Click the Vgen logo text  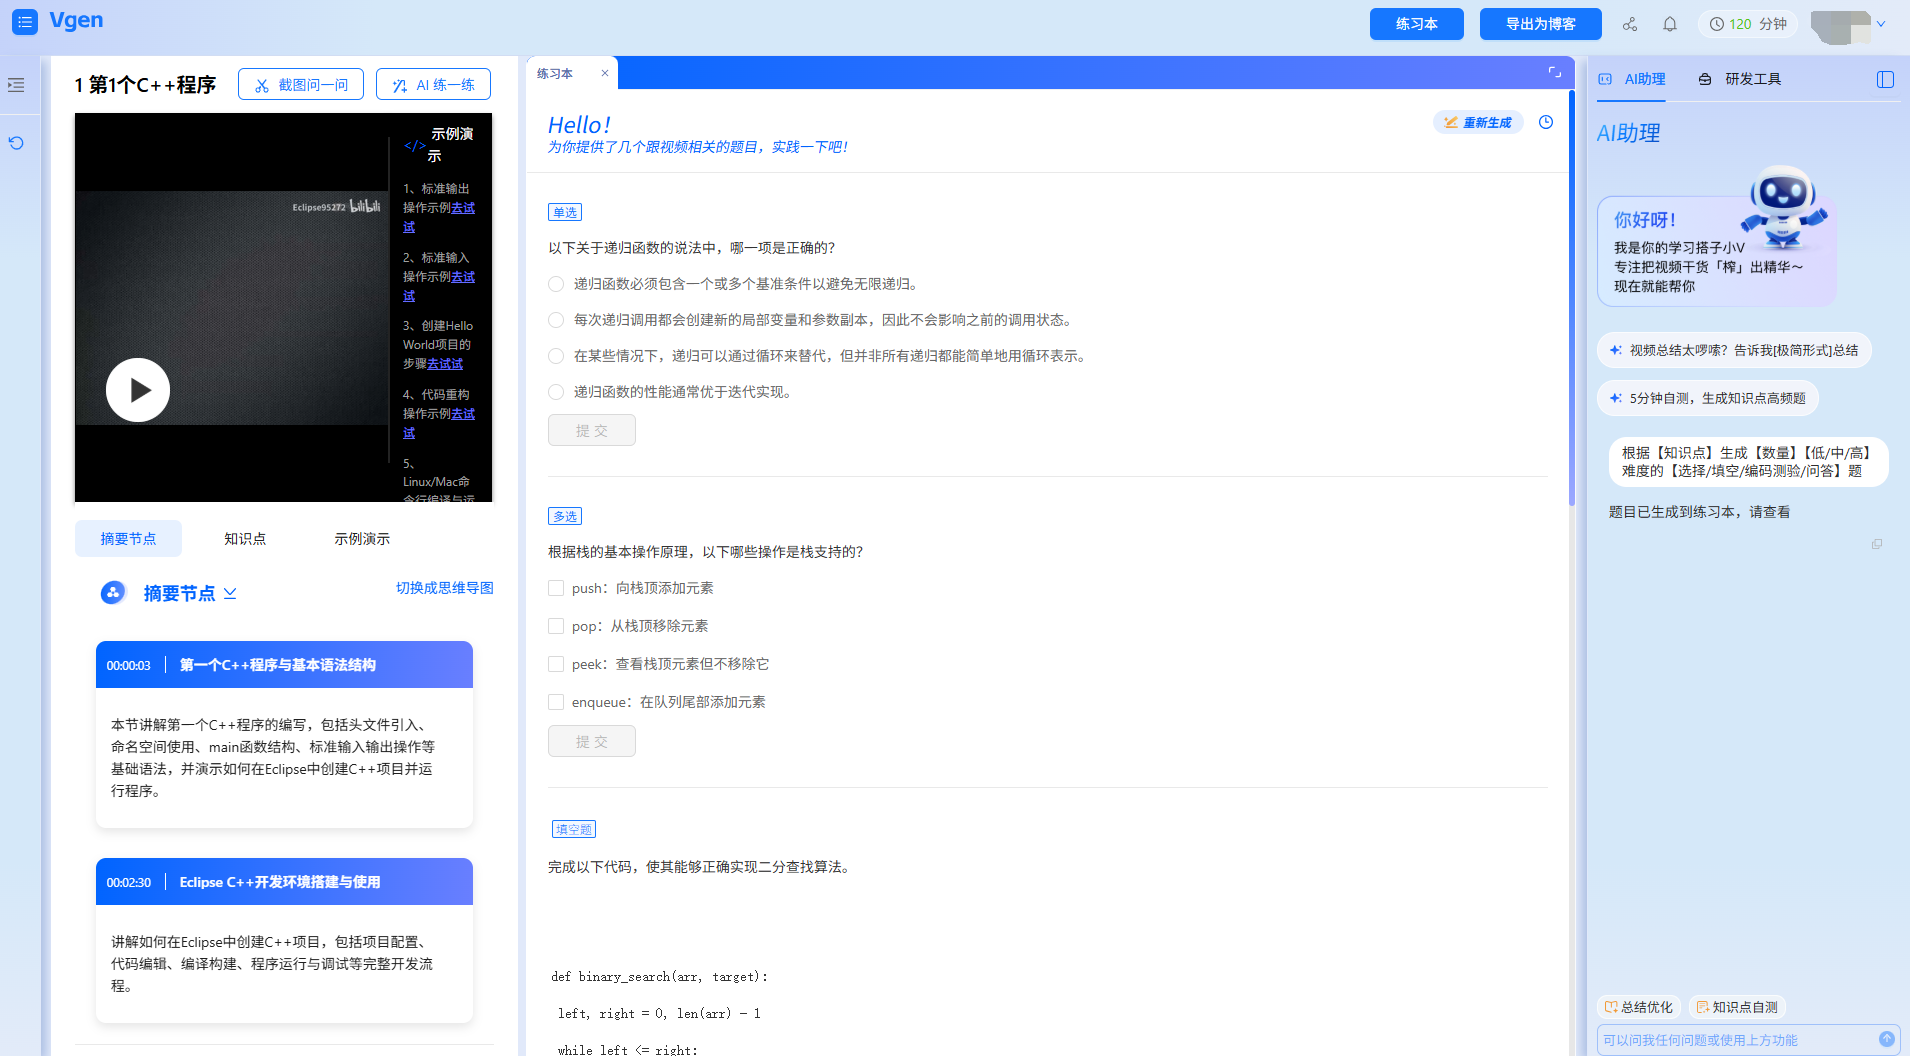coord(76,21)
